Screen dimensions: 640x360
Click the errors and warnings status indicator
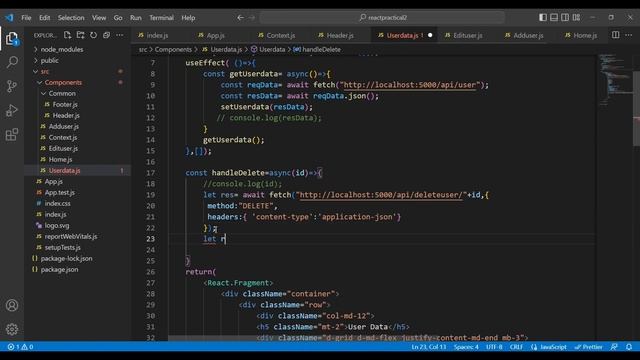20,347
